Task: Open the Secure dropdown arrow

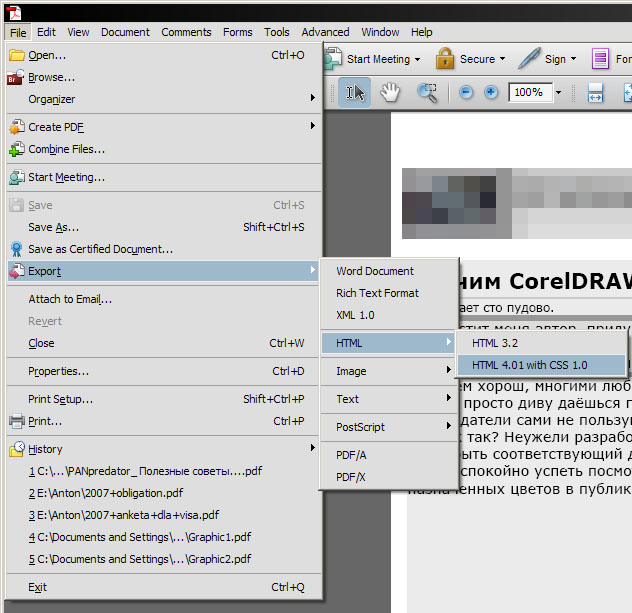Action: [502, 59]
